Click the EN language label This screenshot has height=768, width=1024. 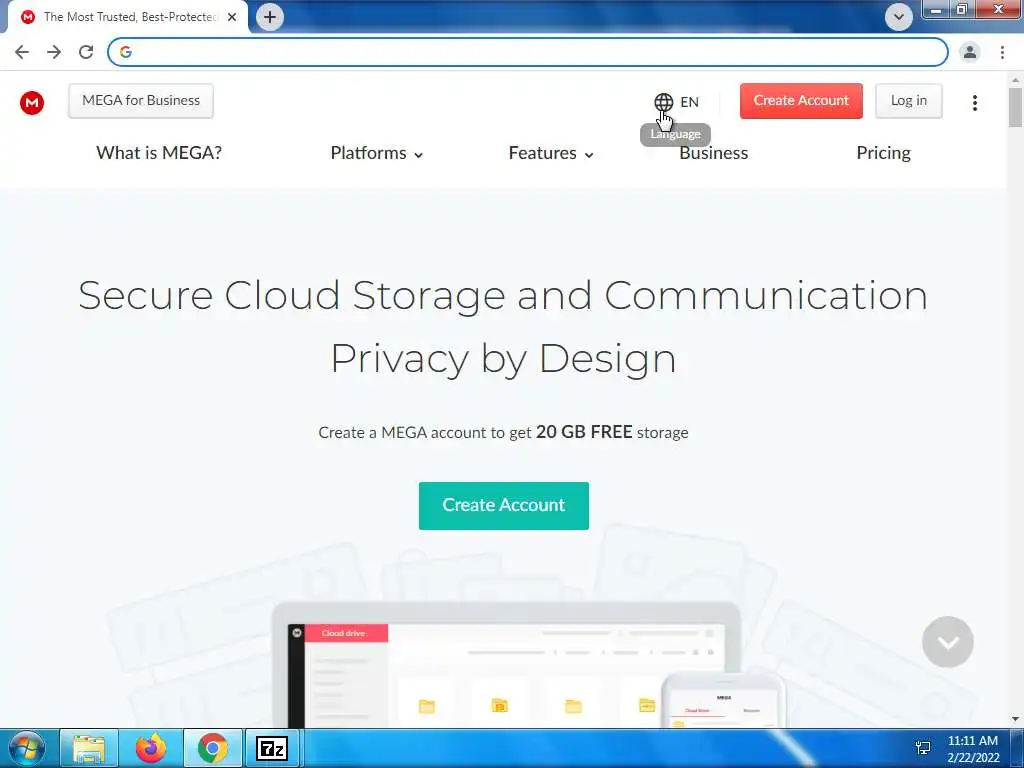pyautogui.click(x=689, y=102)
